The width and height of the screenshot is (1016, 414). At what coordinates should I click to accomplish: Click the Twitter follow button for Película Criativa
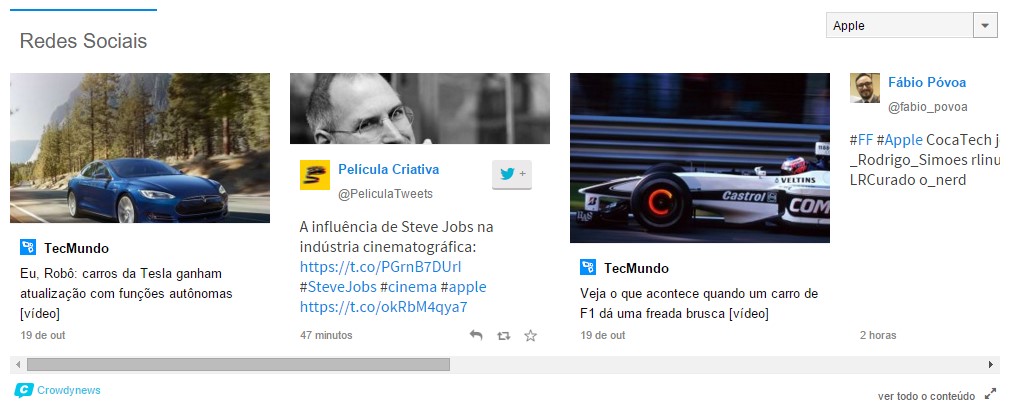tap(511, 174)
